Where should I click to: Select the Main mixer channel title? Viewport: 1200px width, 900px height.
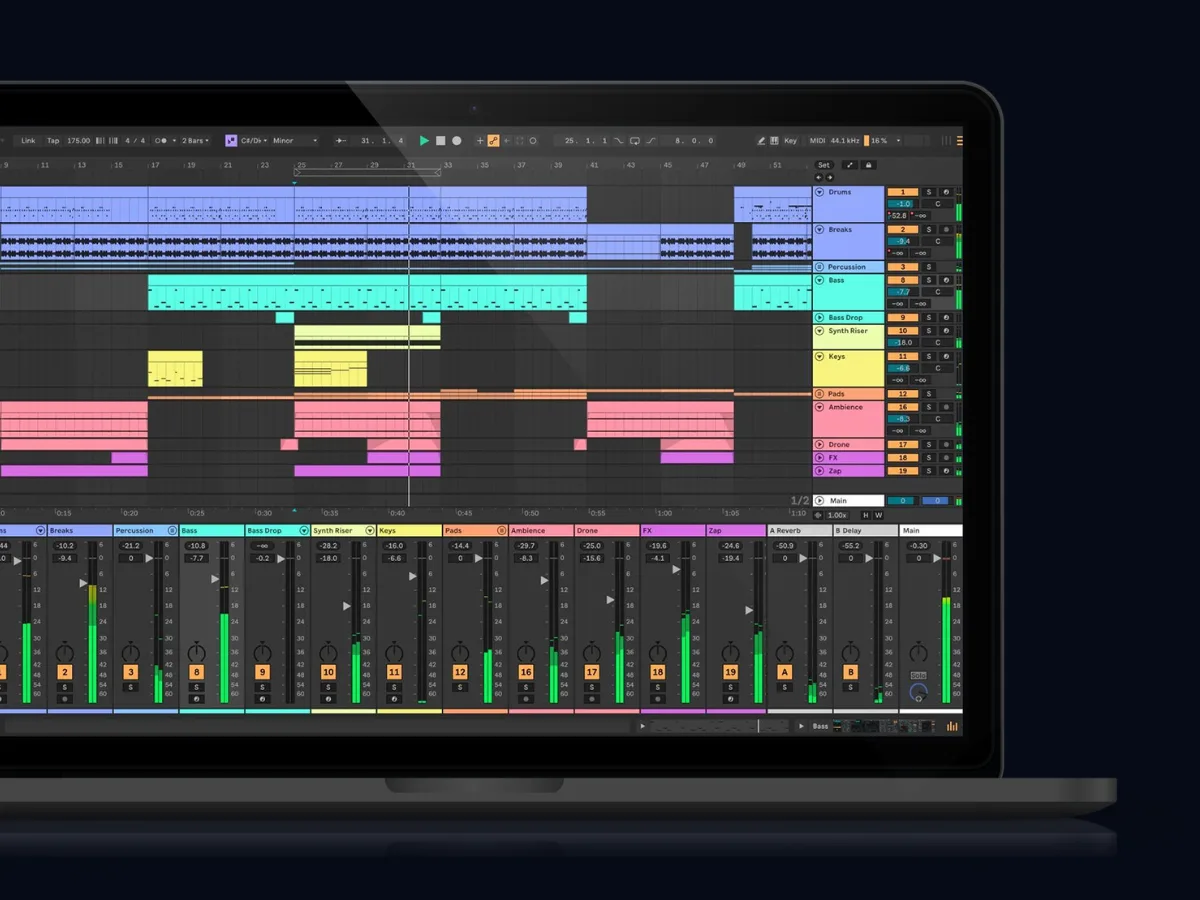click(931, 531)
